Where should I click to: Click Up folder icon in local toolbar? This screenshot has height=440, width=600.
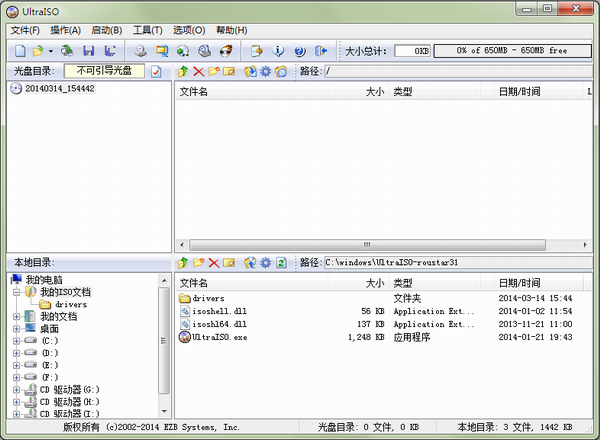183,262
